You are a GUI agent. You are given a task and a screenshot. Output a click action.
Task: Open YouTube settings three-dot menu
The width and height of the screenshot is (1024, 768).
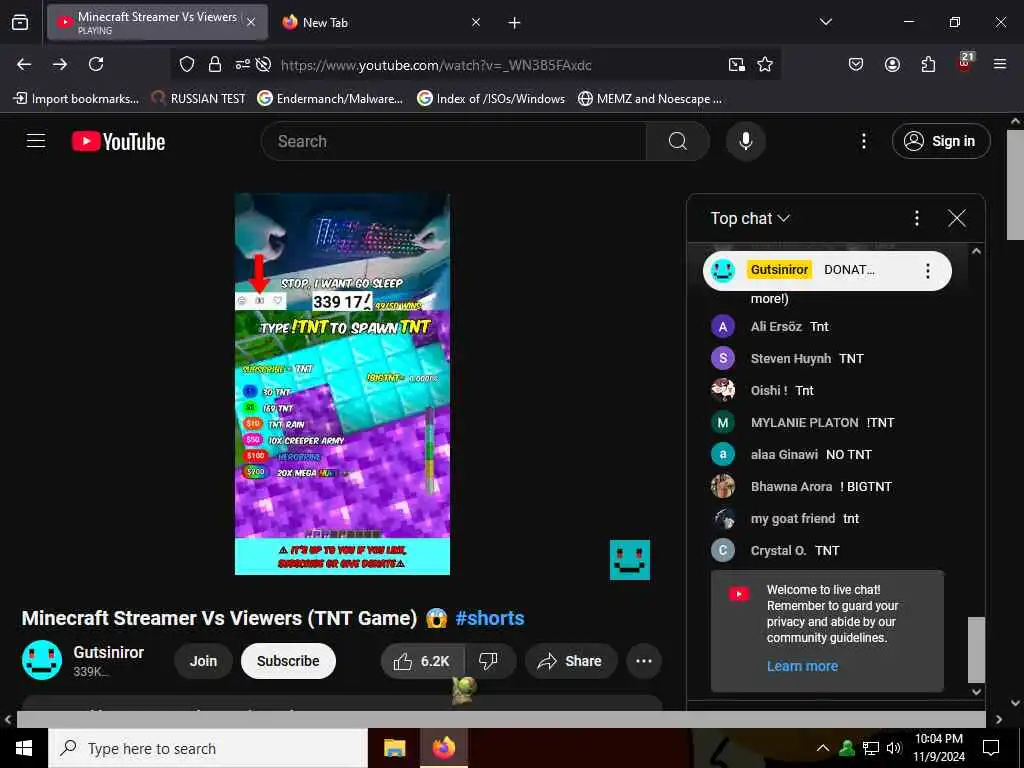pyautogui.click(x=863, y=141)
